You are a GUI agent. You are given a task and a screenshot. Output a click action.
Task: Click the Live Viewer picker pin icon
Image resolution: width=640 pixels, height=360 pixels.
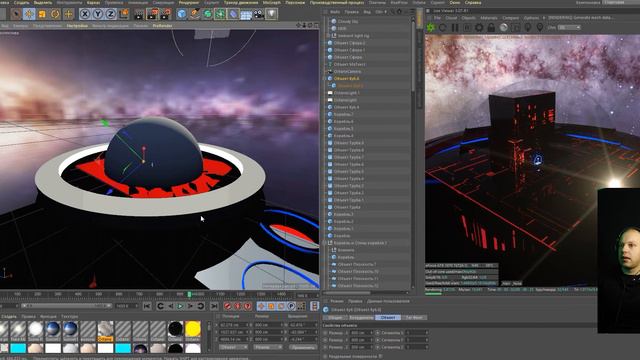click(540, 27)
